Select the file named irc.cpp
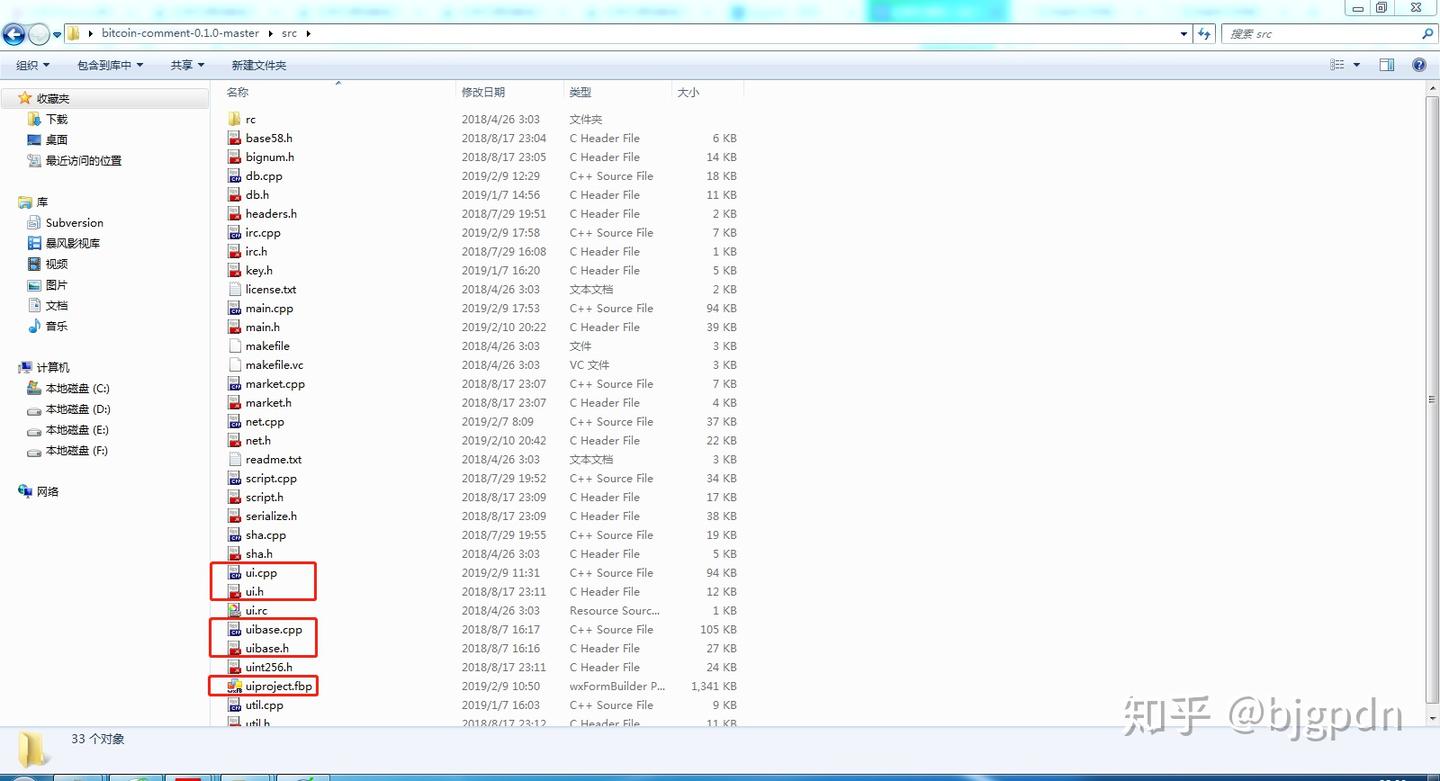 263,233
